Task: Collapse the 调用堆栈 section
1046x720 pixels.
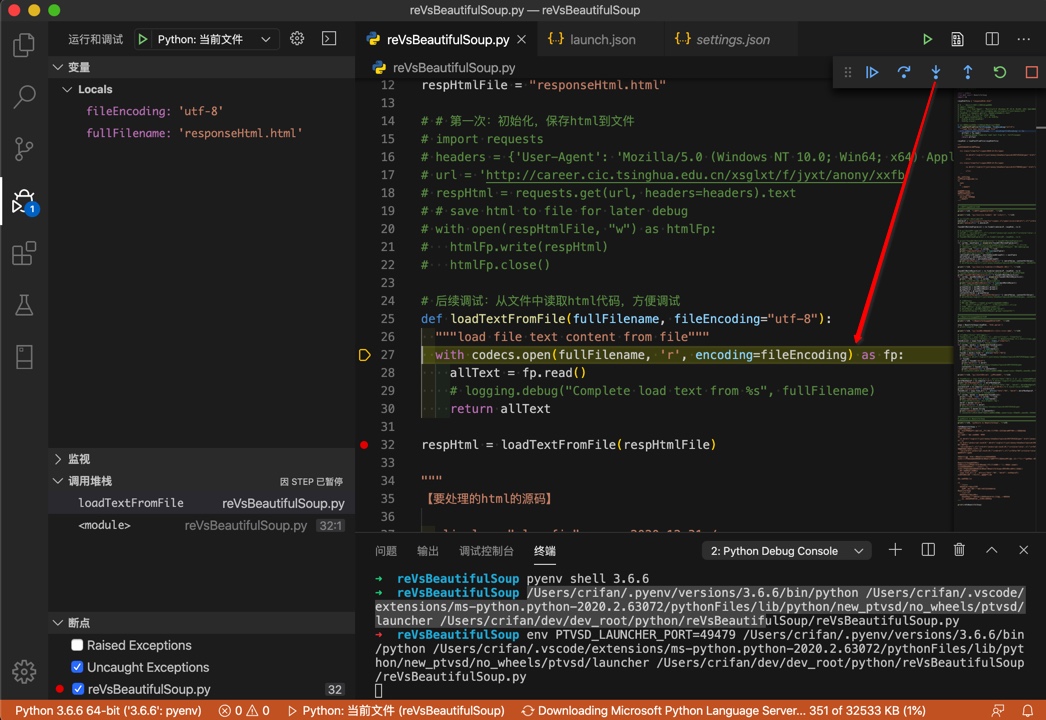Action: point(58,481)
